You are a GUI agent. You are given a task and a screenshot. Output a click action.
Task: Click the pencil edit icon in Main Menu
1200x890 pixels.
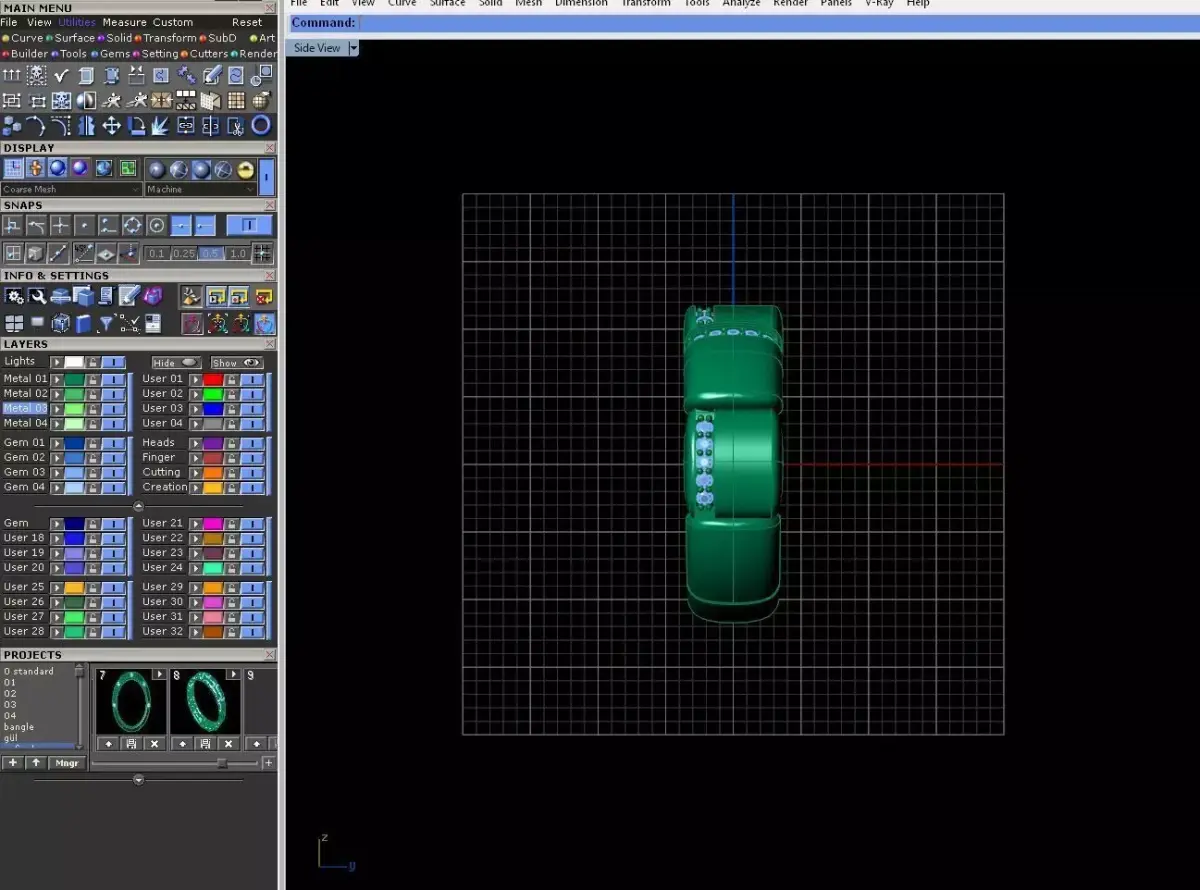coord(212,76)
